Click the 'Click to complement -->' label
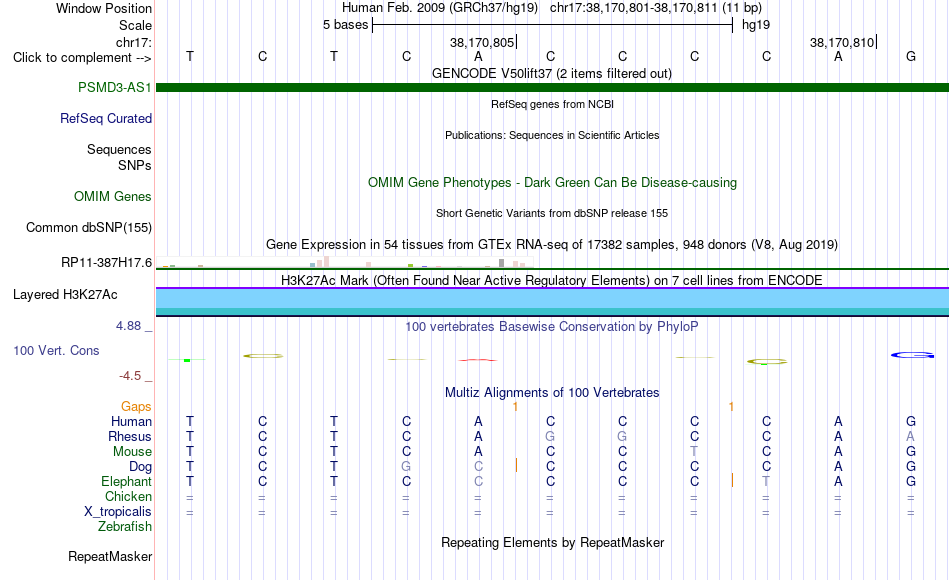950x580 pixels. pos(82,58)
